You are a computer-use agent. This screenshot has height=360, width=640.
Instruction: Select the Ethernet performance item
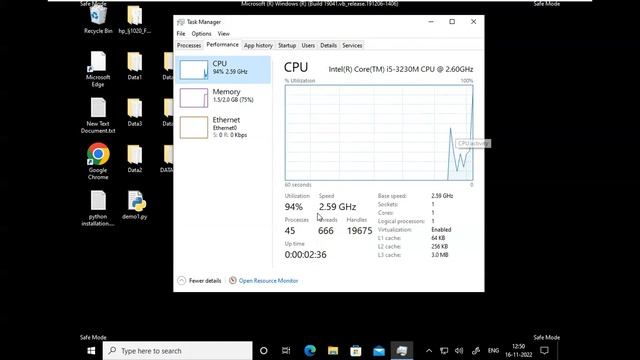223,127
